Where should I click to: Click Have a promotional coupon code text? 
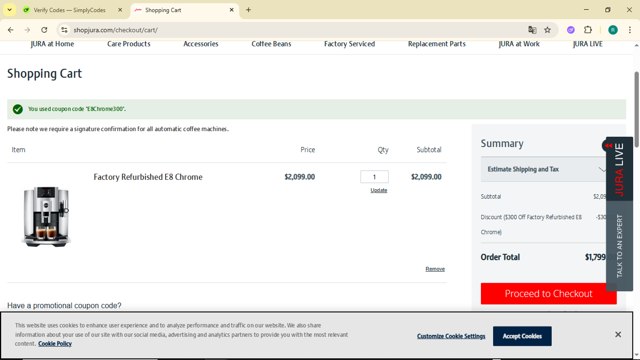64,305
